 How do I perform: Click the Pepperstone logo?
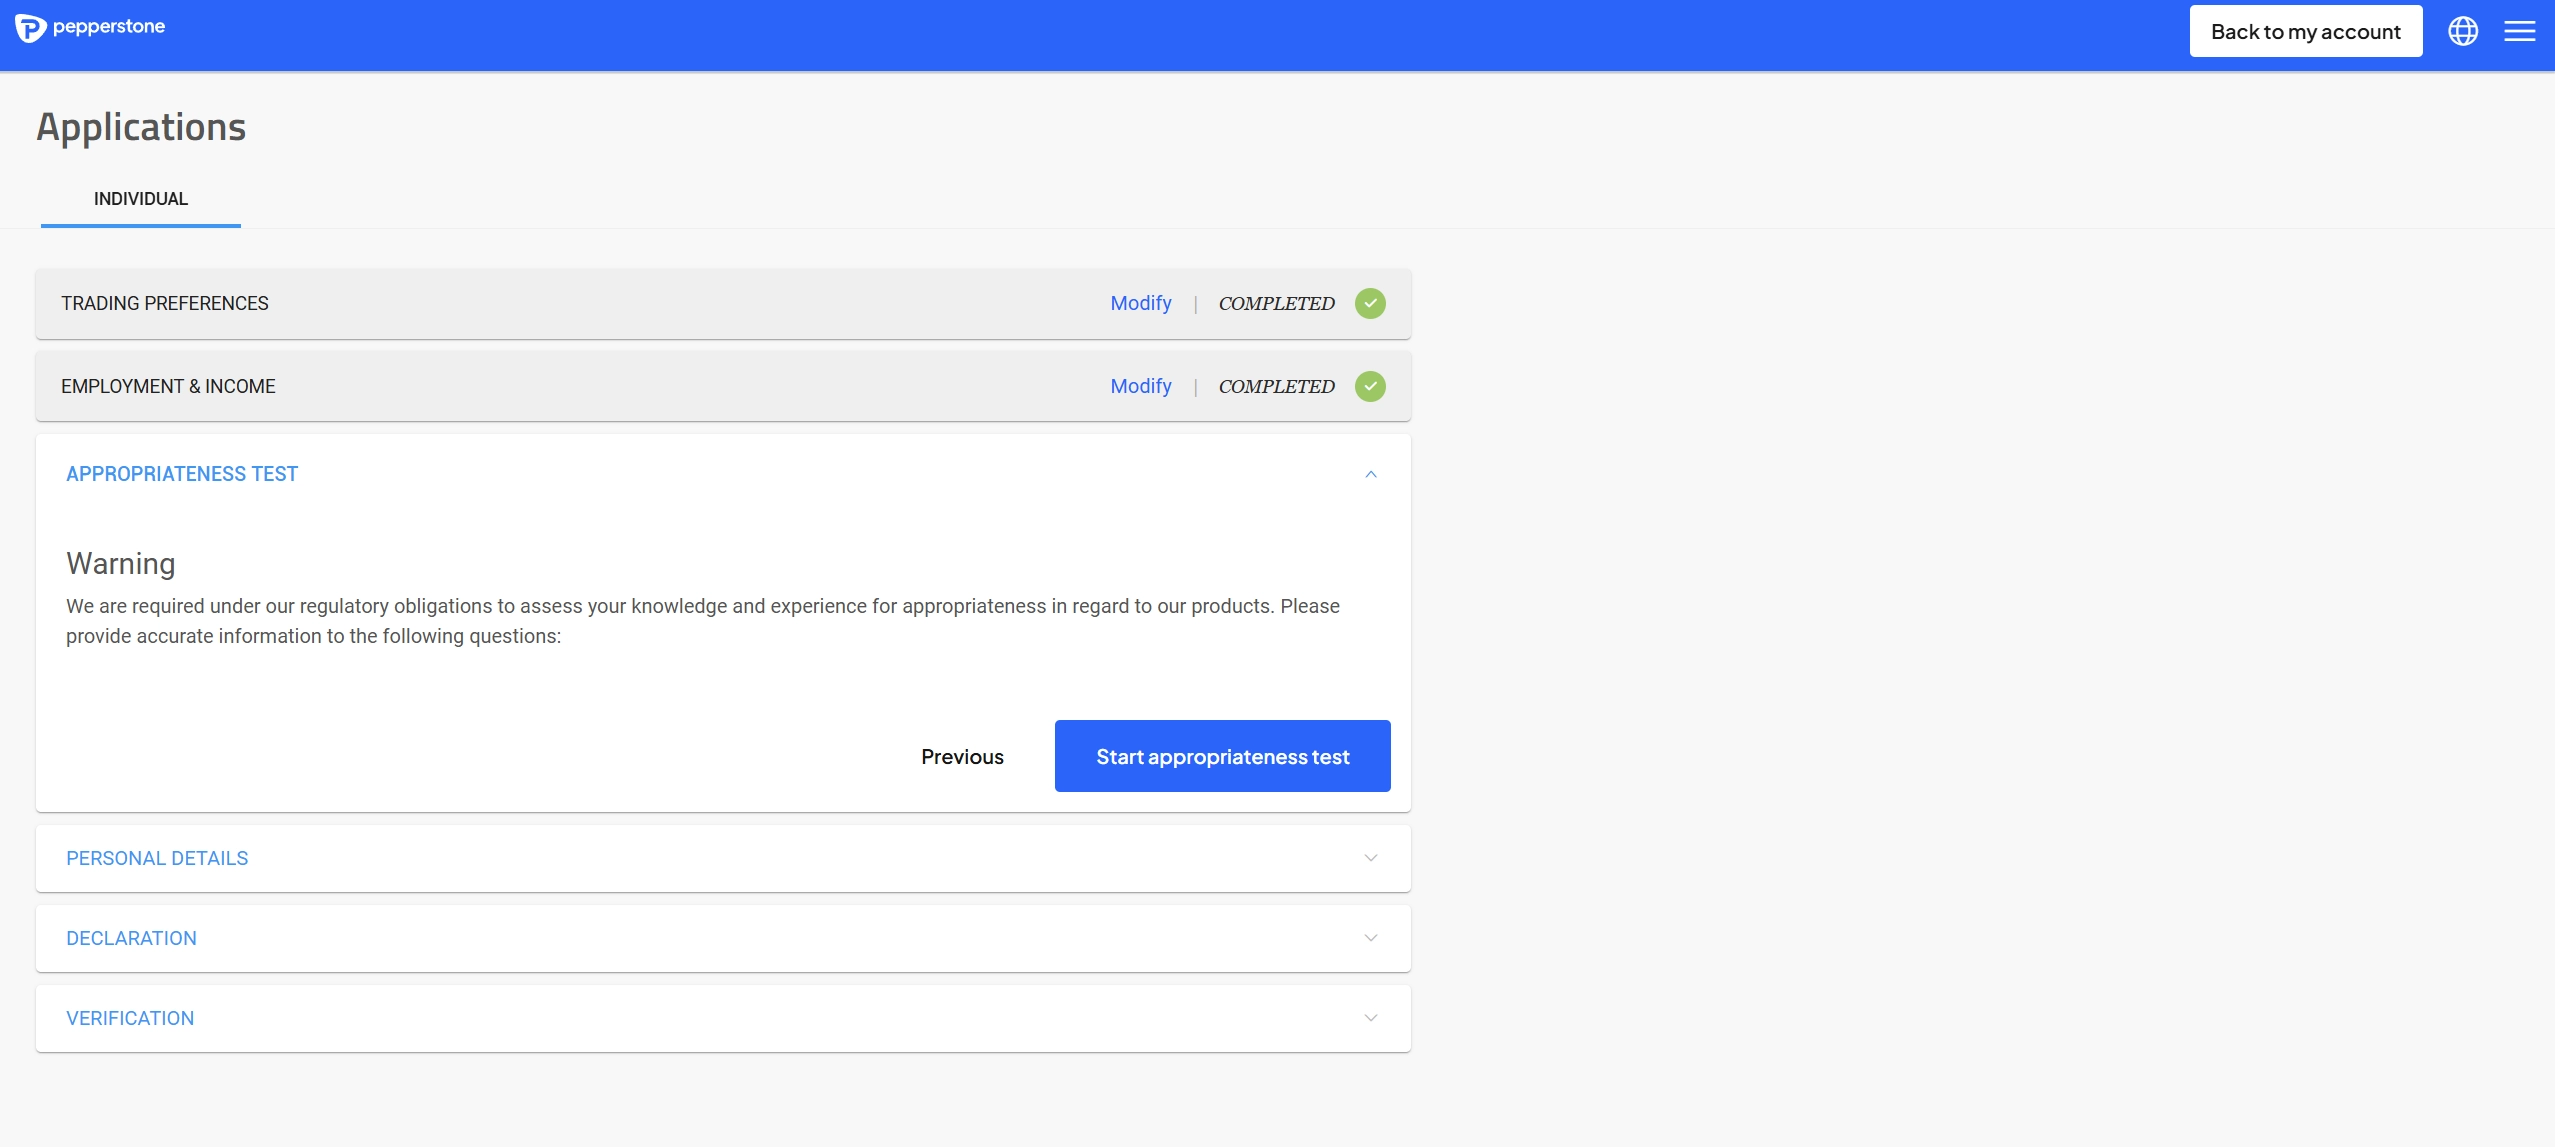tap(90, 28)
